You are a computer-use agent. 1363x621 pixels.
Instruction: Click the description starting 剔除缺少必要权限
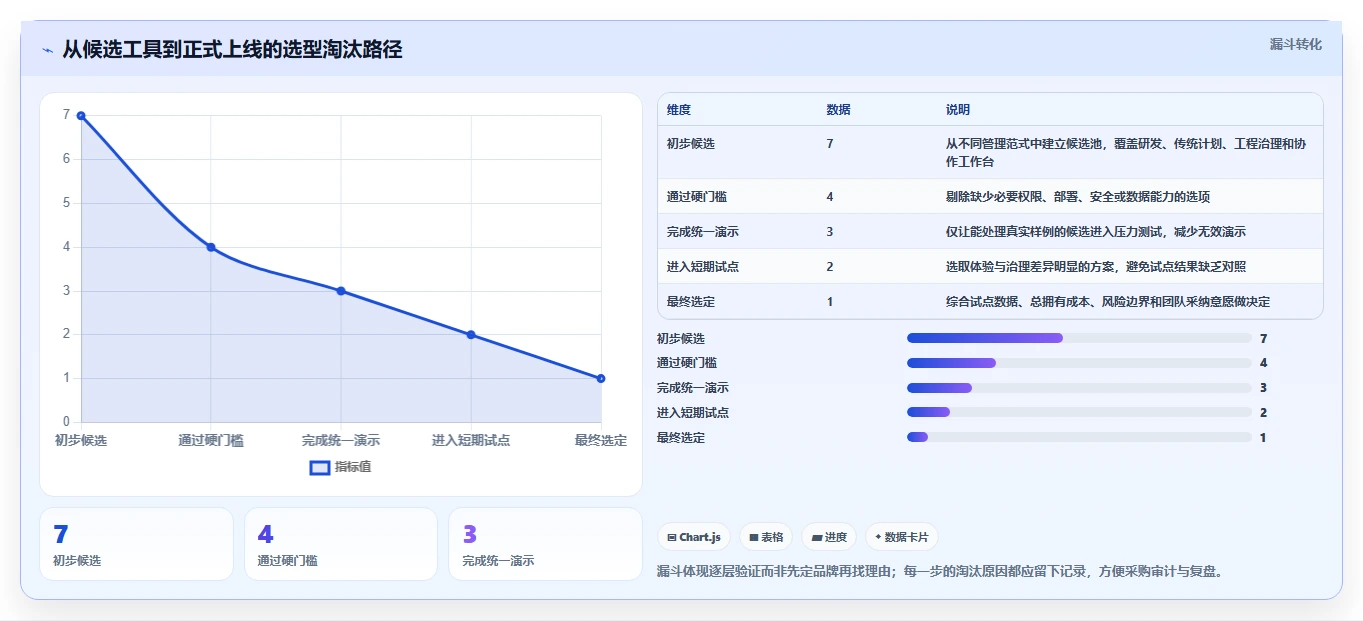point(1078,197)
